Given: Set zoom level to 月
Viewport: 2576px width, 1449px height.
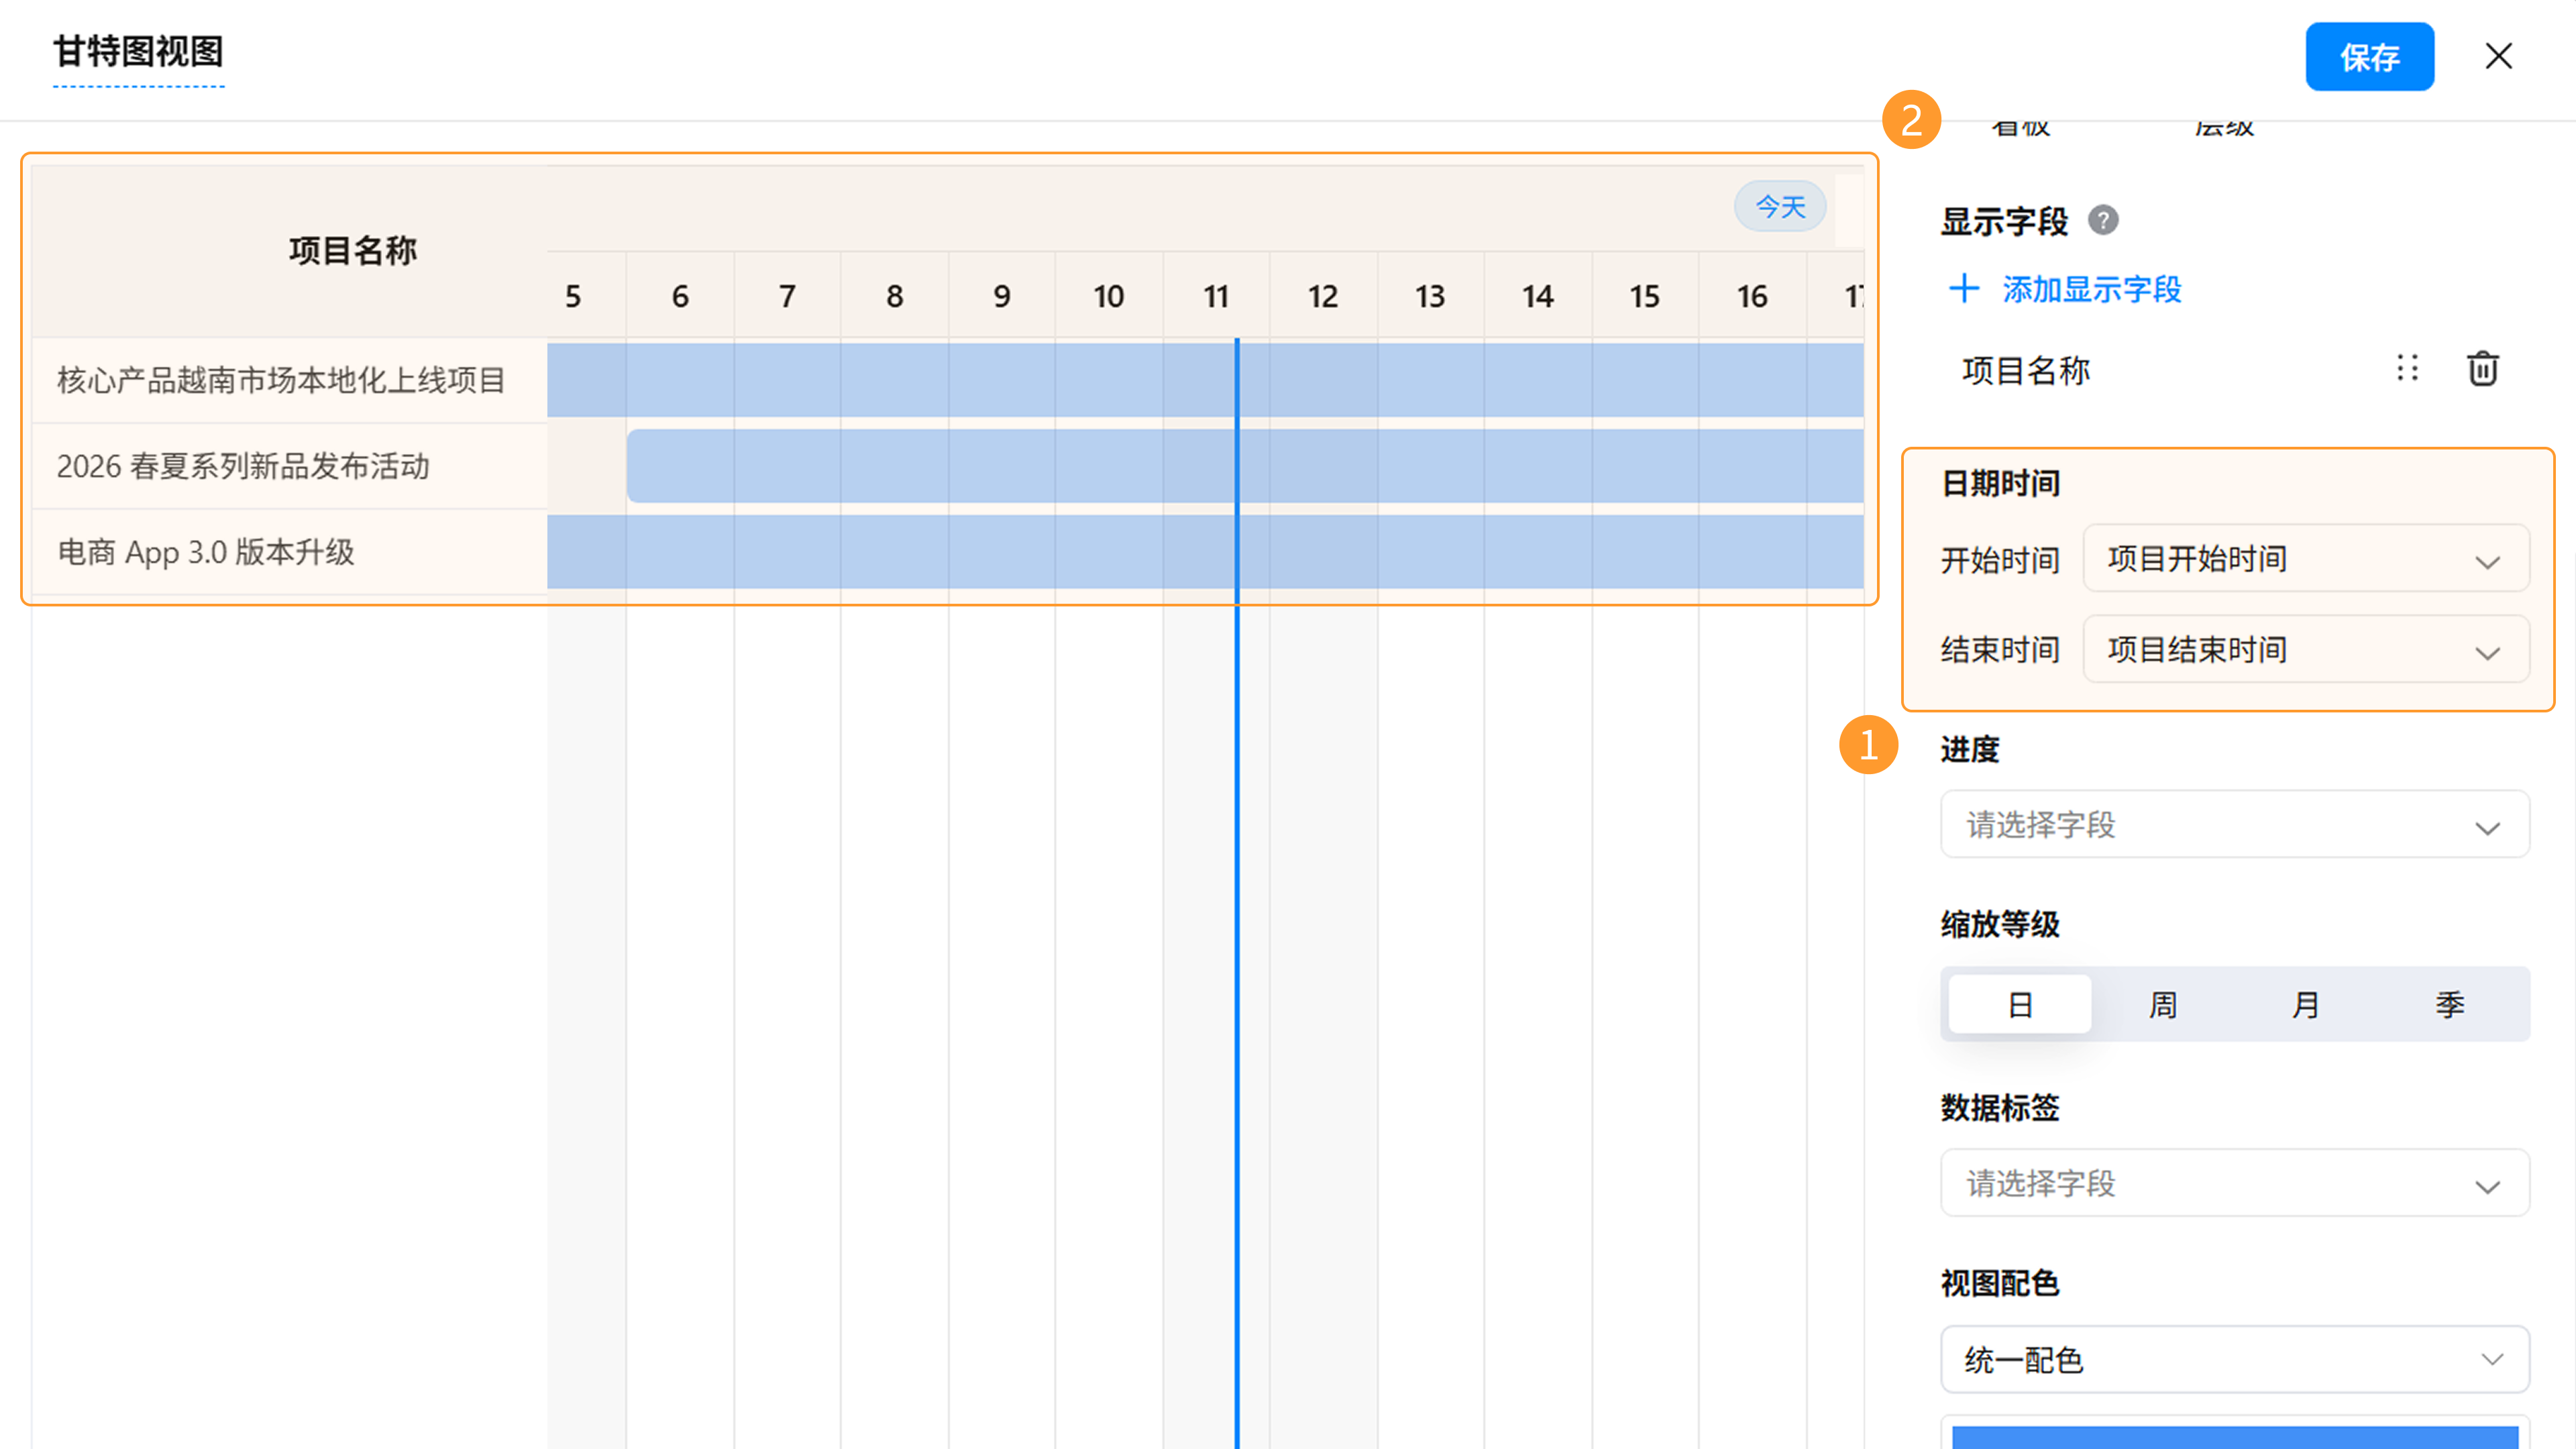Looking at the screenshot, I should tap(2306, 1004).
